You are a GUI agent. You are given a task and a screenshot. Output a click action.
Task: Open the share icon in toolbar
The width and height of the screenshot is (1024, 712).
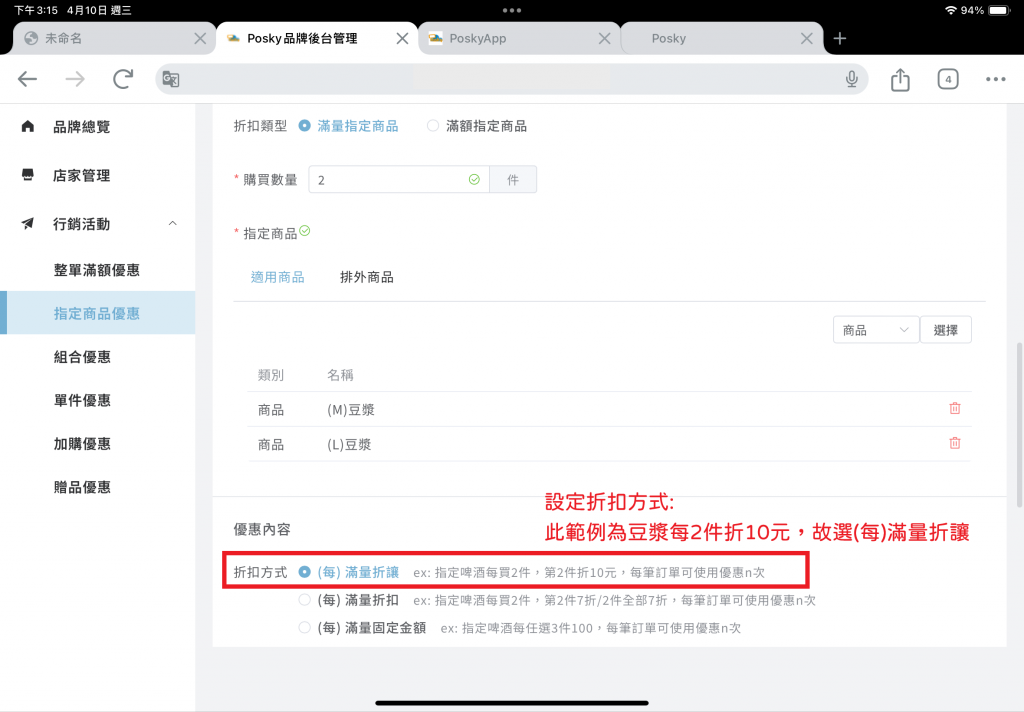(900, 79)
